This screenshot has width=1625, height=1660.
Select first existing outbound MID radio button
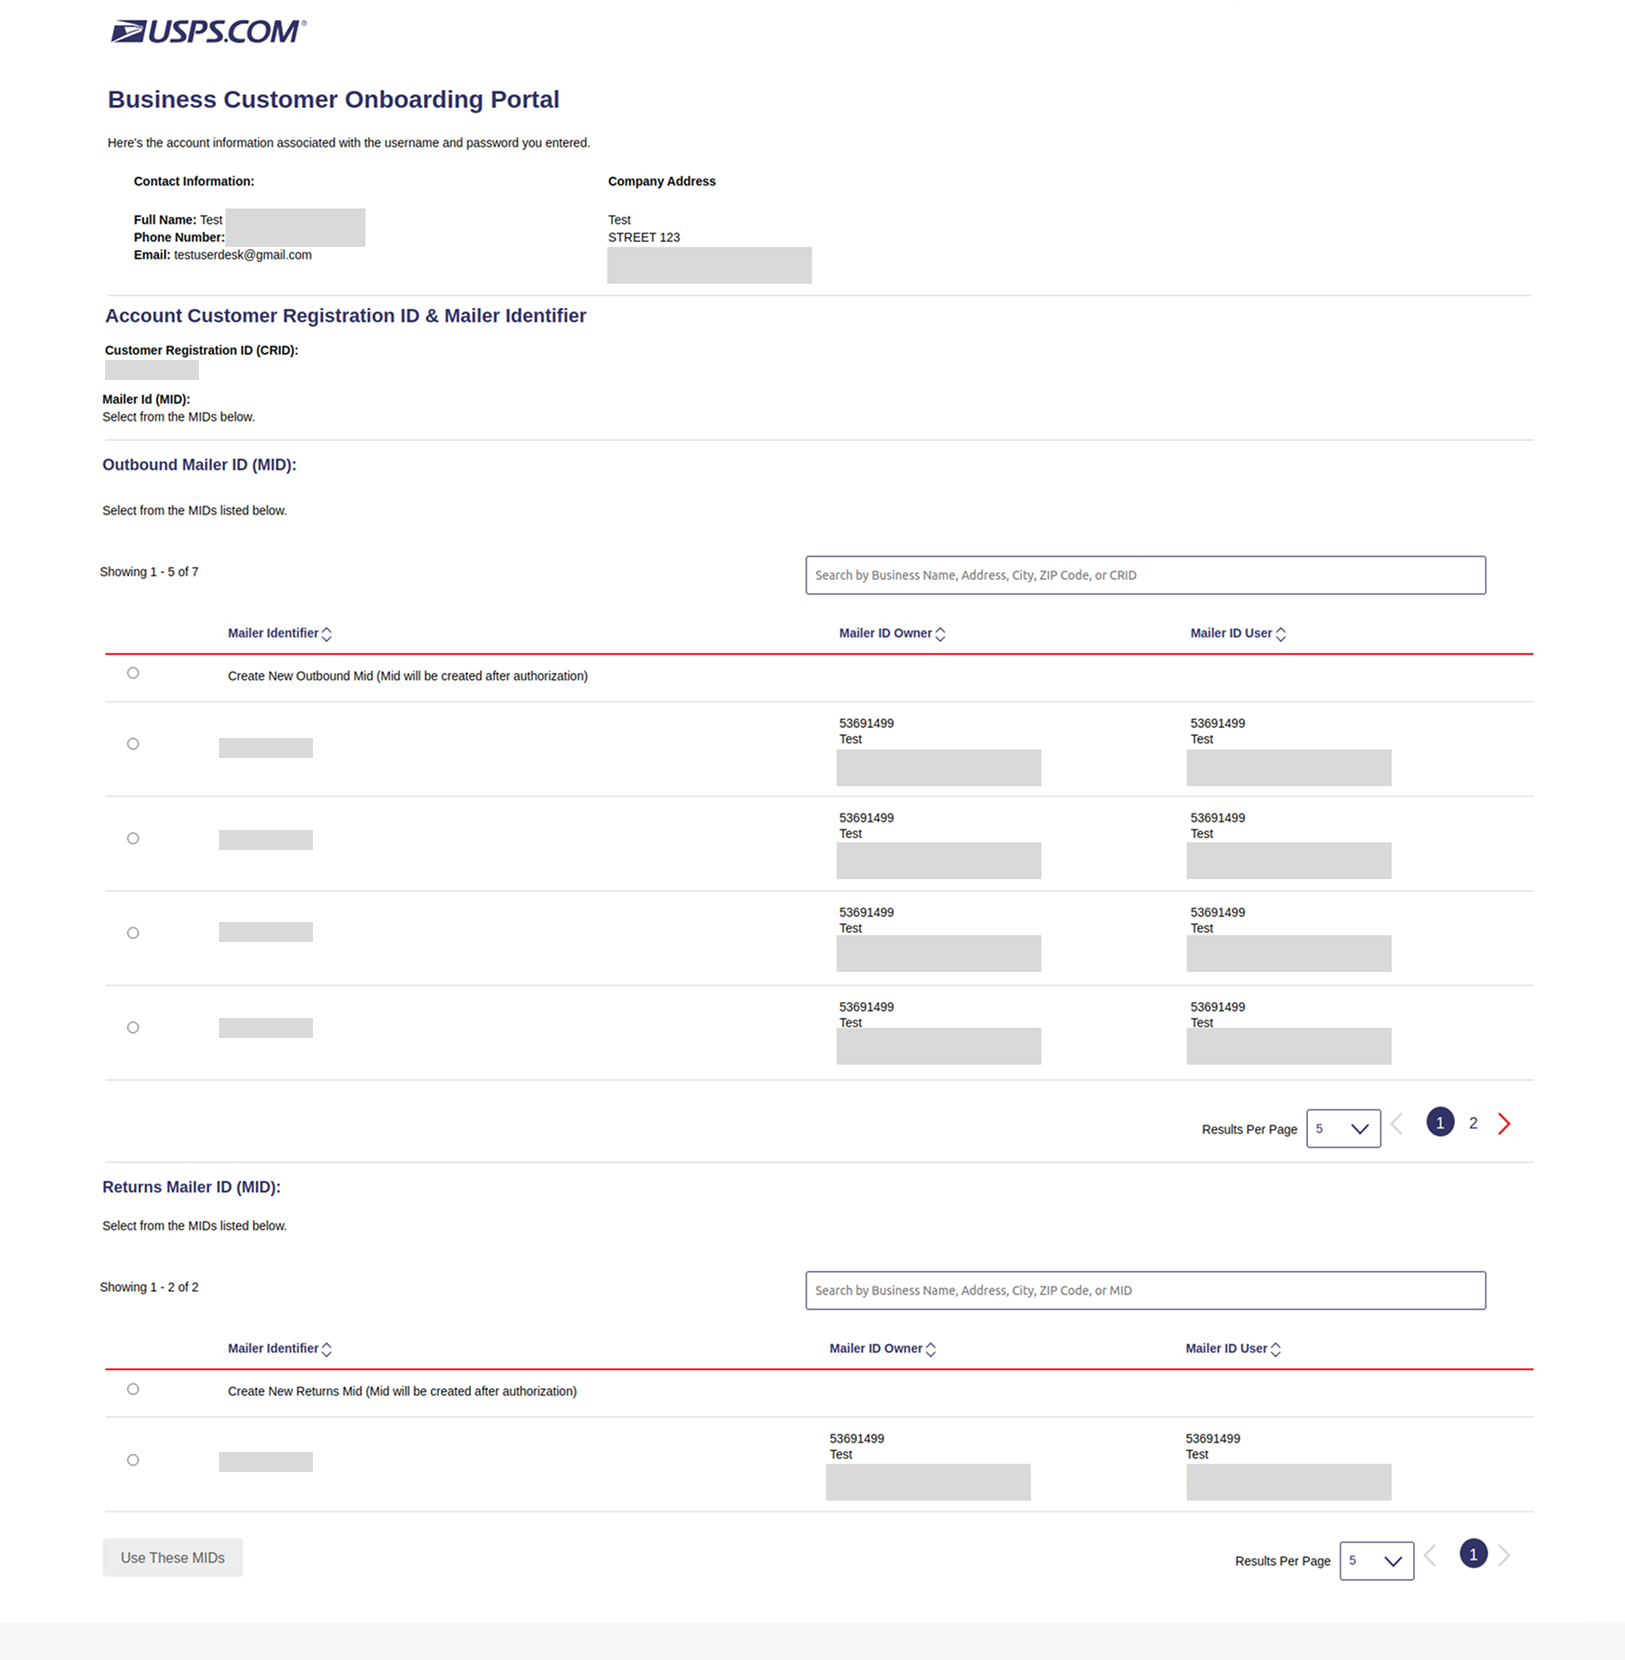(133, 744)
